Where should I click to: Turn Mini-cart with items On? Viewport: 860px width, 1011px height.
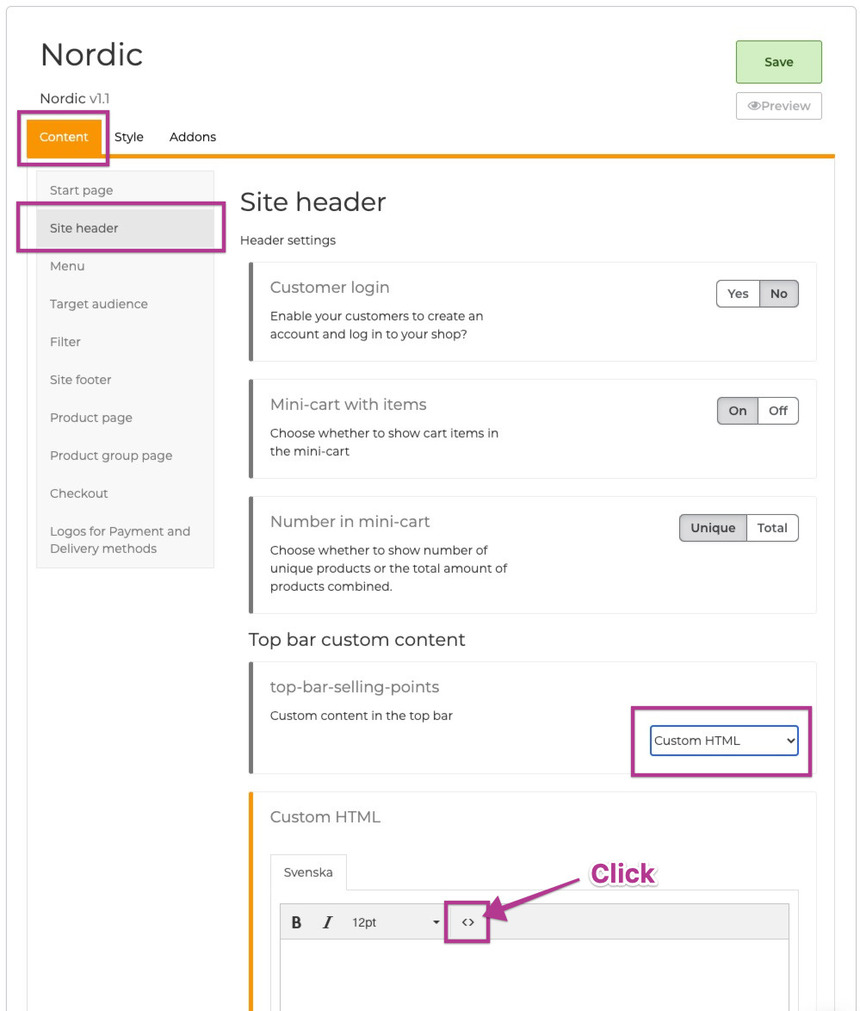[x=738, y=410]
